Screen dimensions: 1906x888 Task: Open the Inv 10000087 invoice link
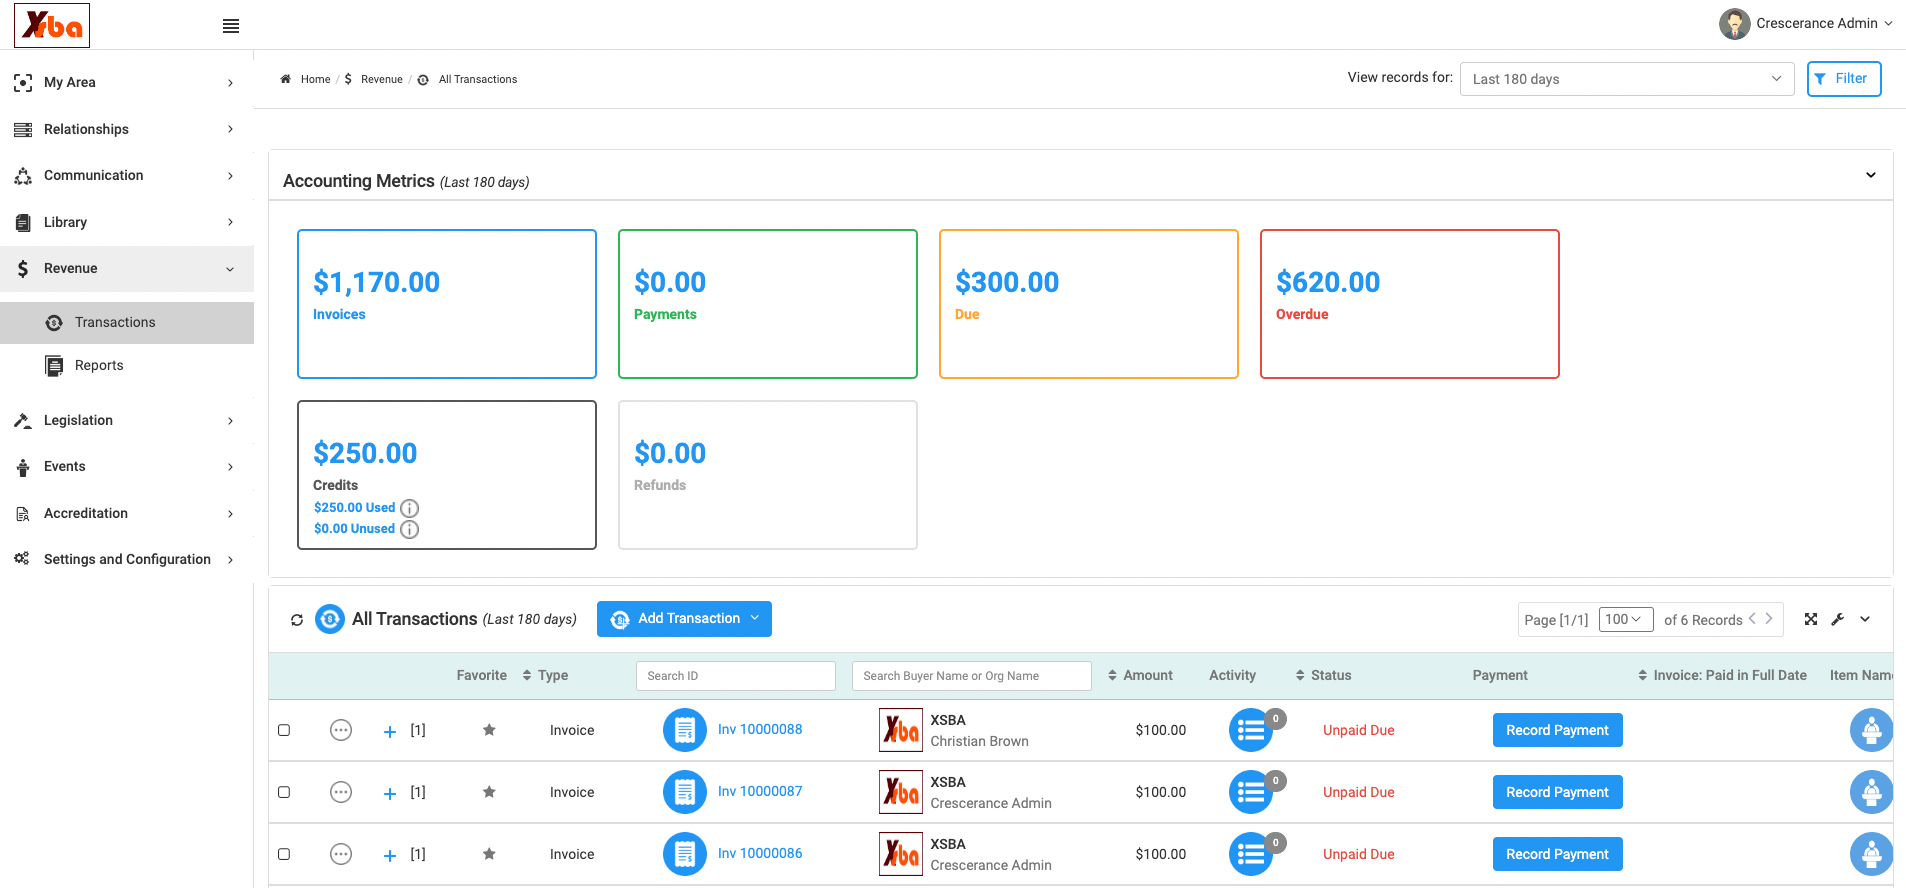tap(760, 791)
